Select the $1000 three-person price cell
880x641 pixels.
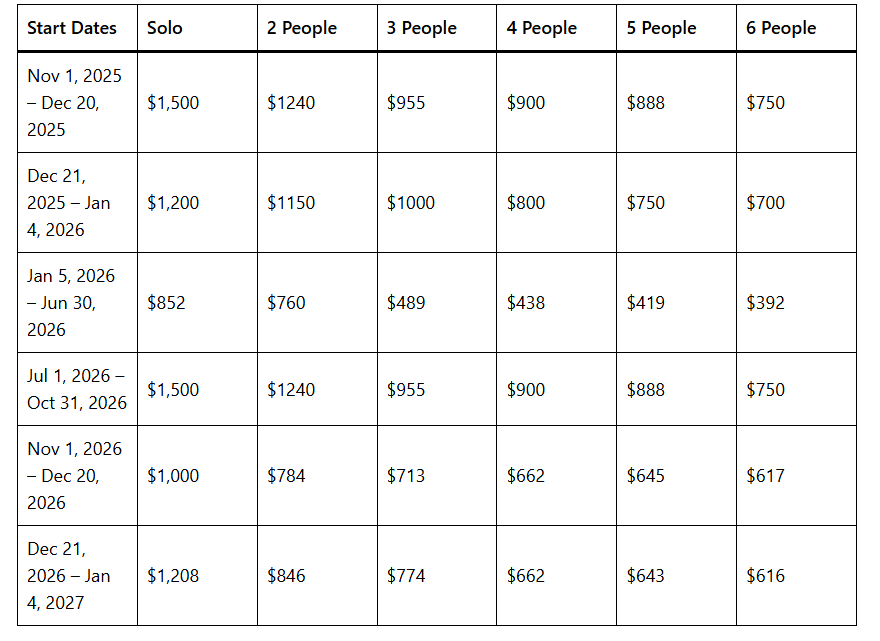point(411,202)
